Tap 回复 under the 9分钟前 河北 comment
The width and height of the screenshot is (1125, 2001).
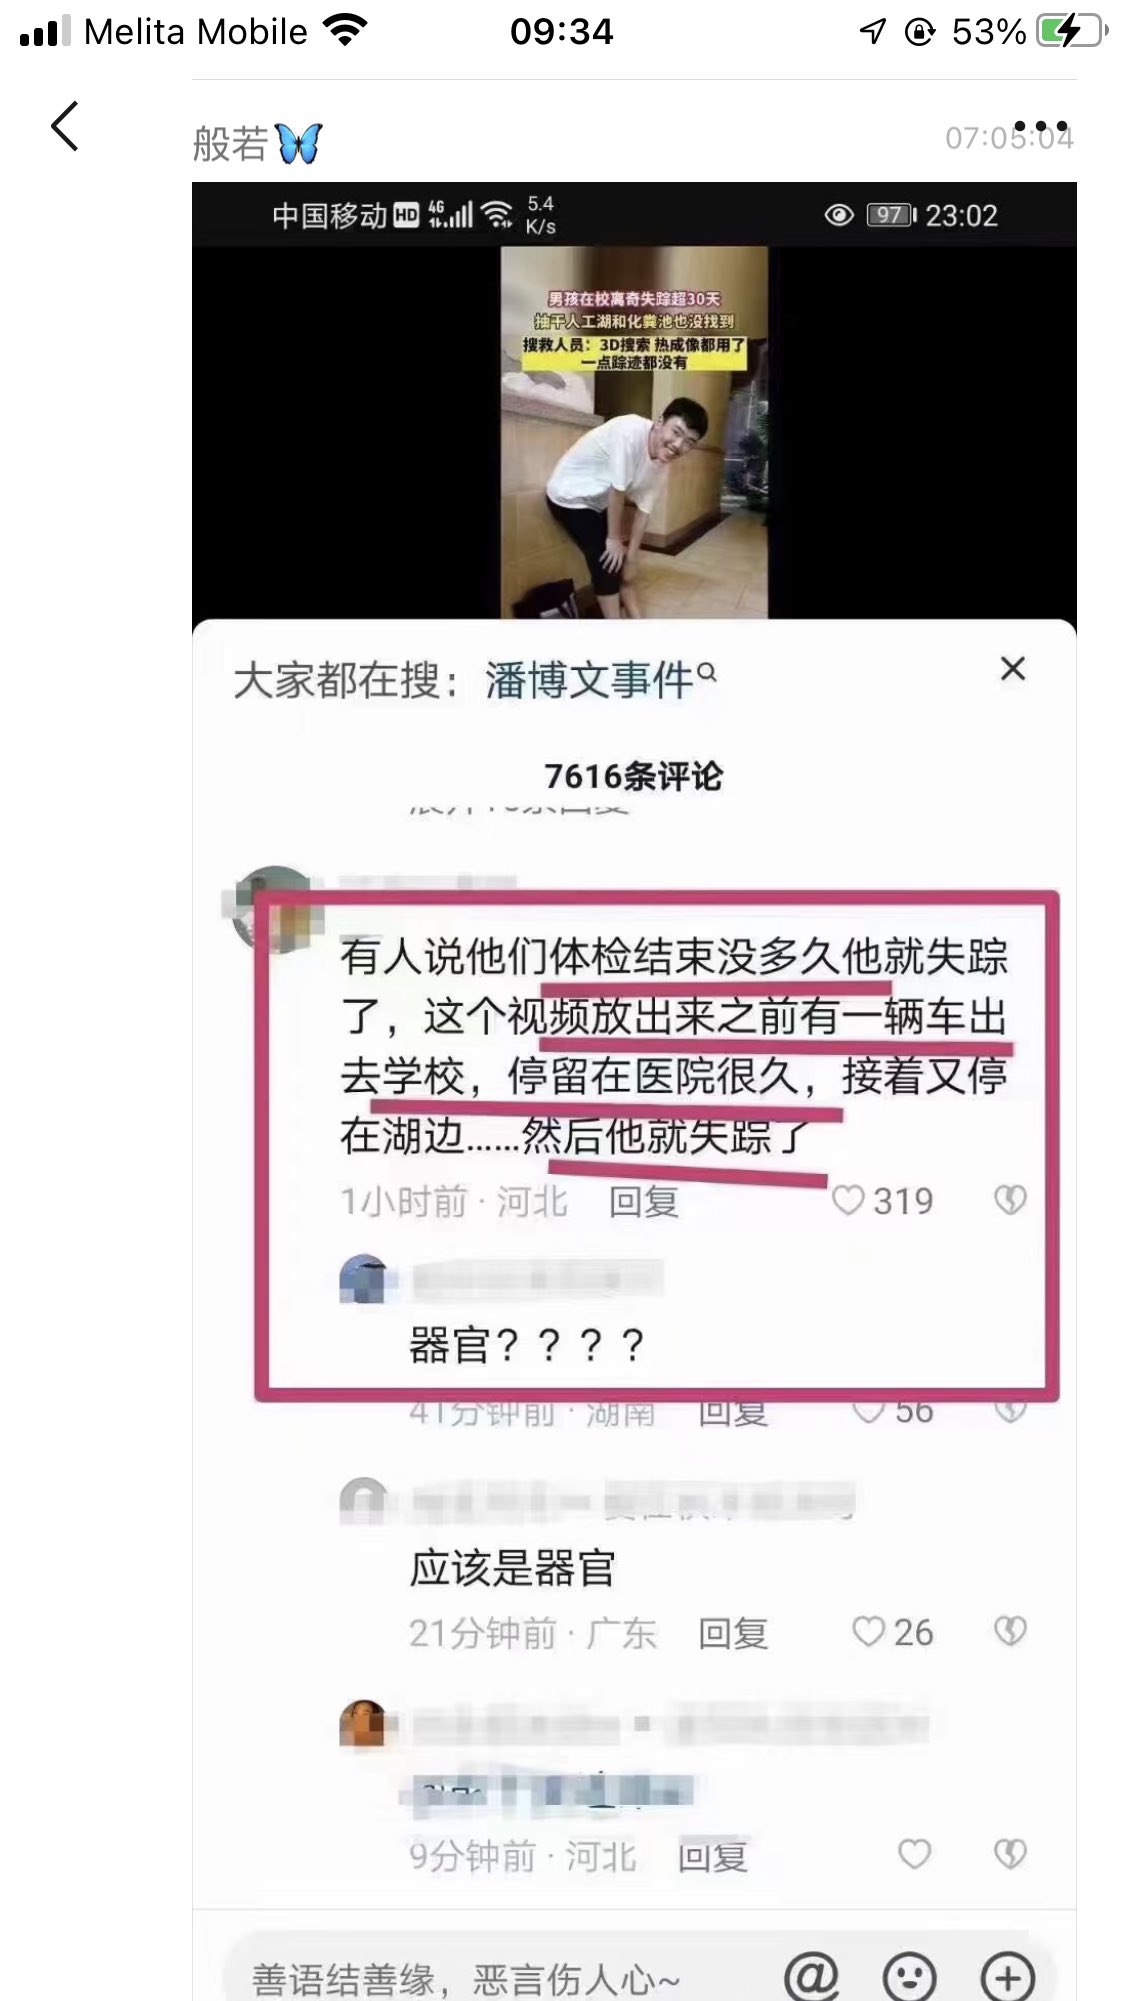pos(713,1856)
